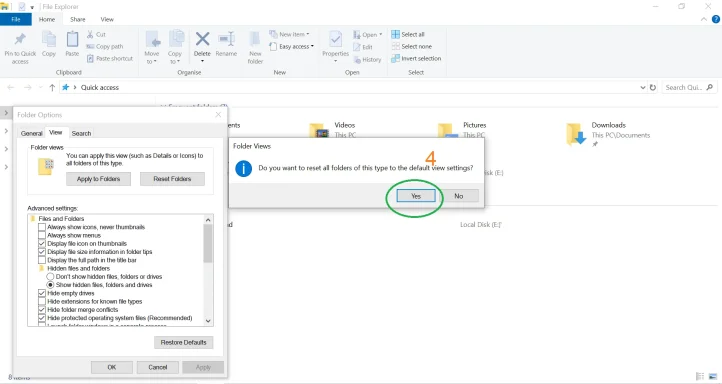722x384 pixels.
Task: Open the Videos folder icon
Action: [320, 131]
